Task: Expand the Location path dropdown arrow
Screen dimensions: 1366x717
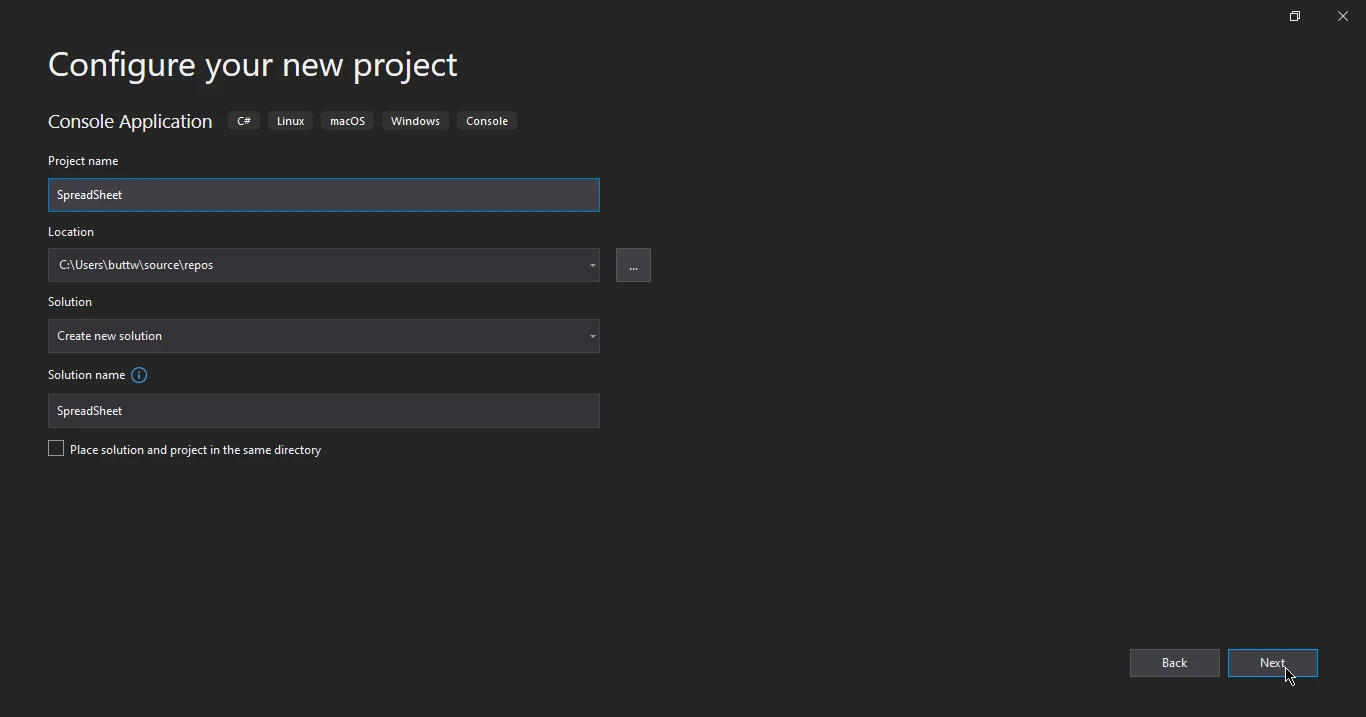Action: pos(592,266)
